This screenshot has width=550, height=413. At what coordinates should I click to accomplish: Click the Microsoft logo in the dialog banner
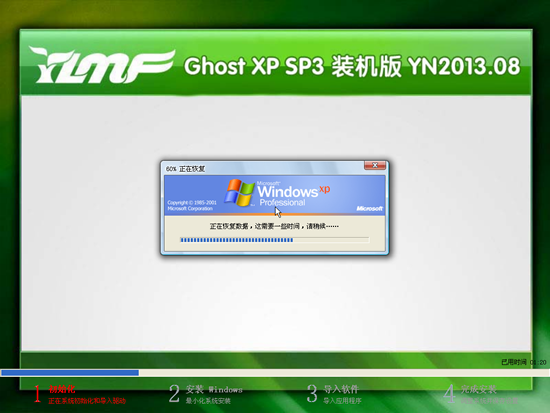369,208
